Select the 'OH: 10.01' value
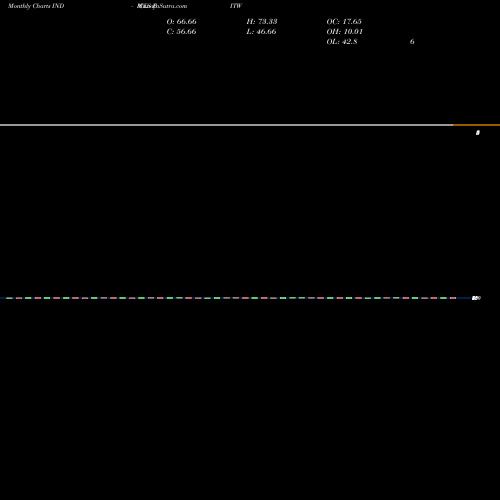The width and height of the screenshot is (500, 500). click(x=344, y=31)
